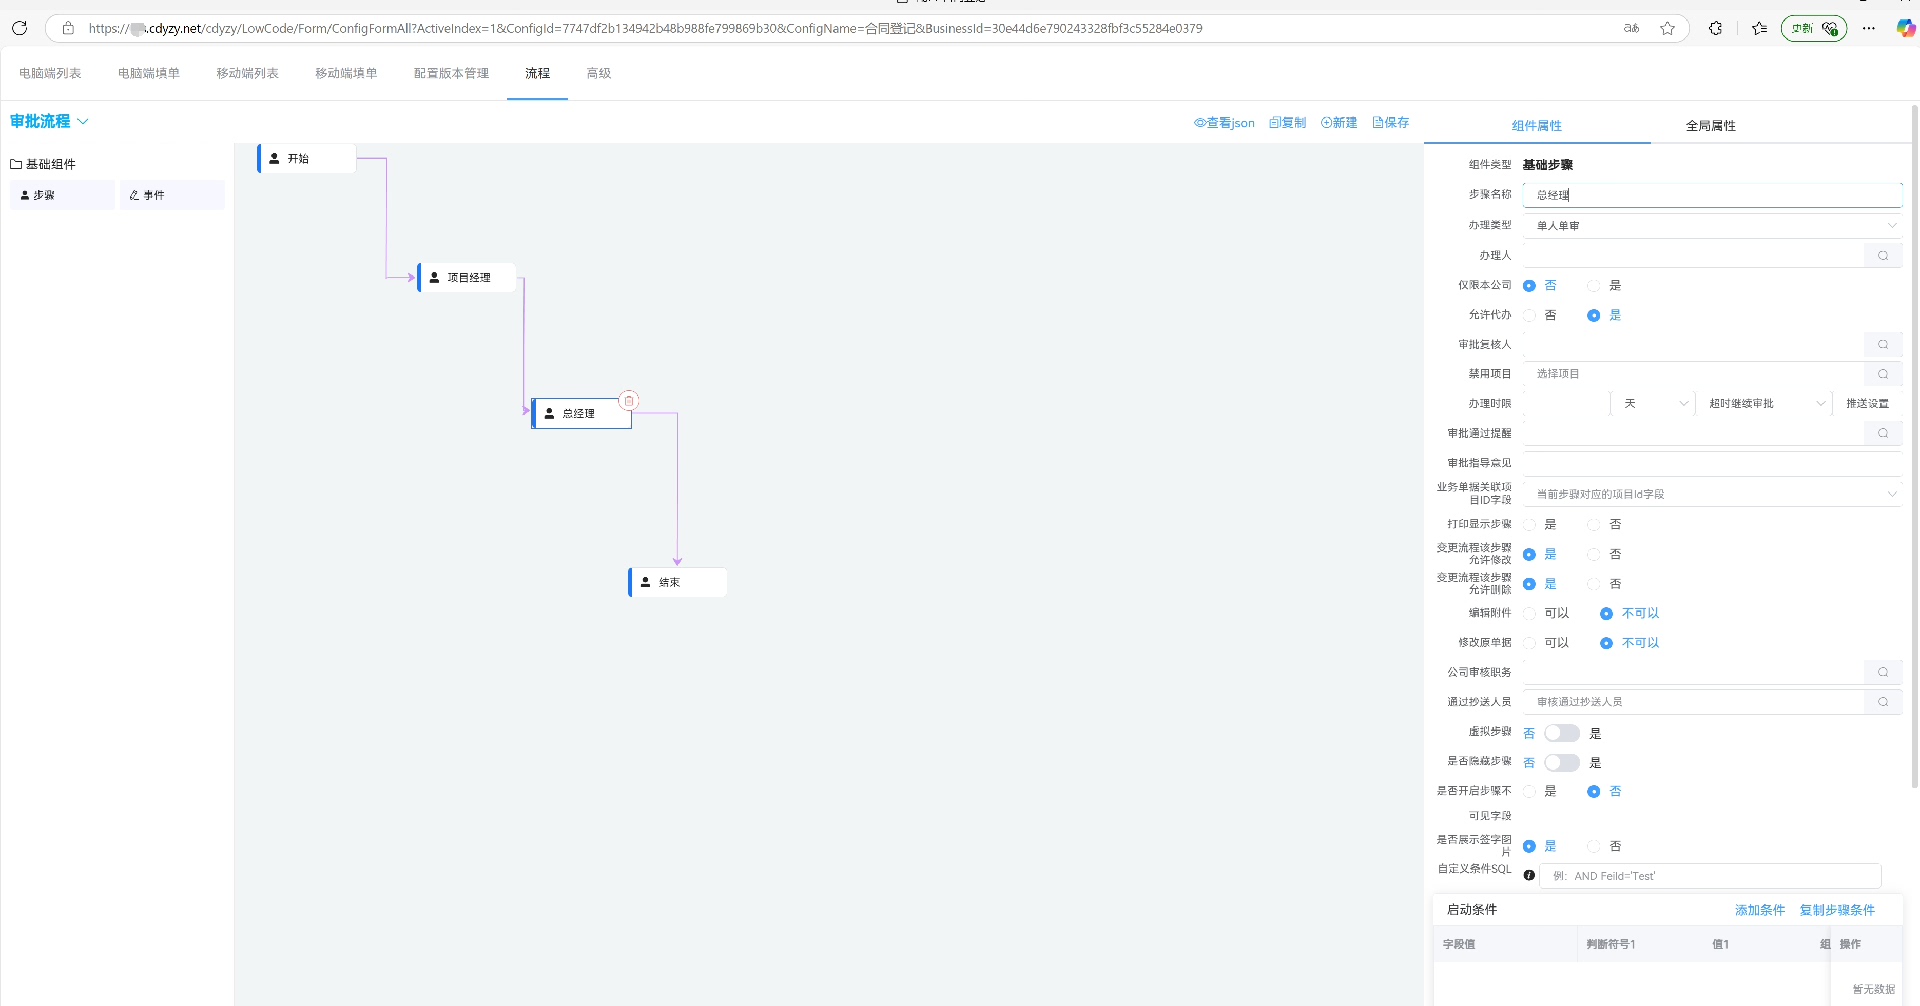
Task: Open the 超时继续审批 dropdown
Action: coord(1765,403)
